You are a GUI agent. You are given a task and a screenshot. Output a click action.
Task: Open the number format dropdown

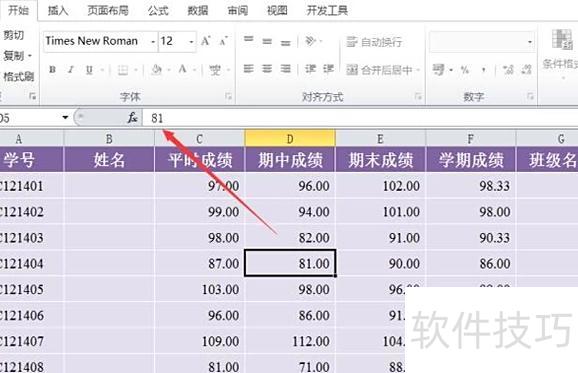[x=530, y=41]
